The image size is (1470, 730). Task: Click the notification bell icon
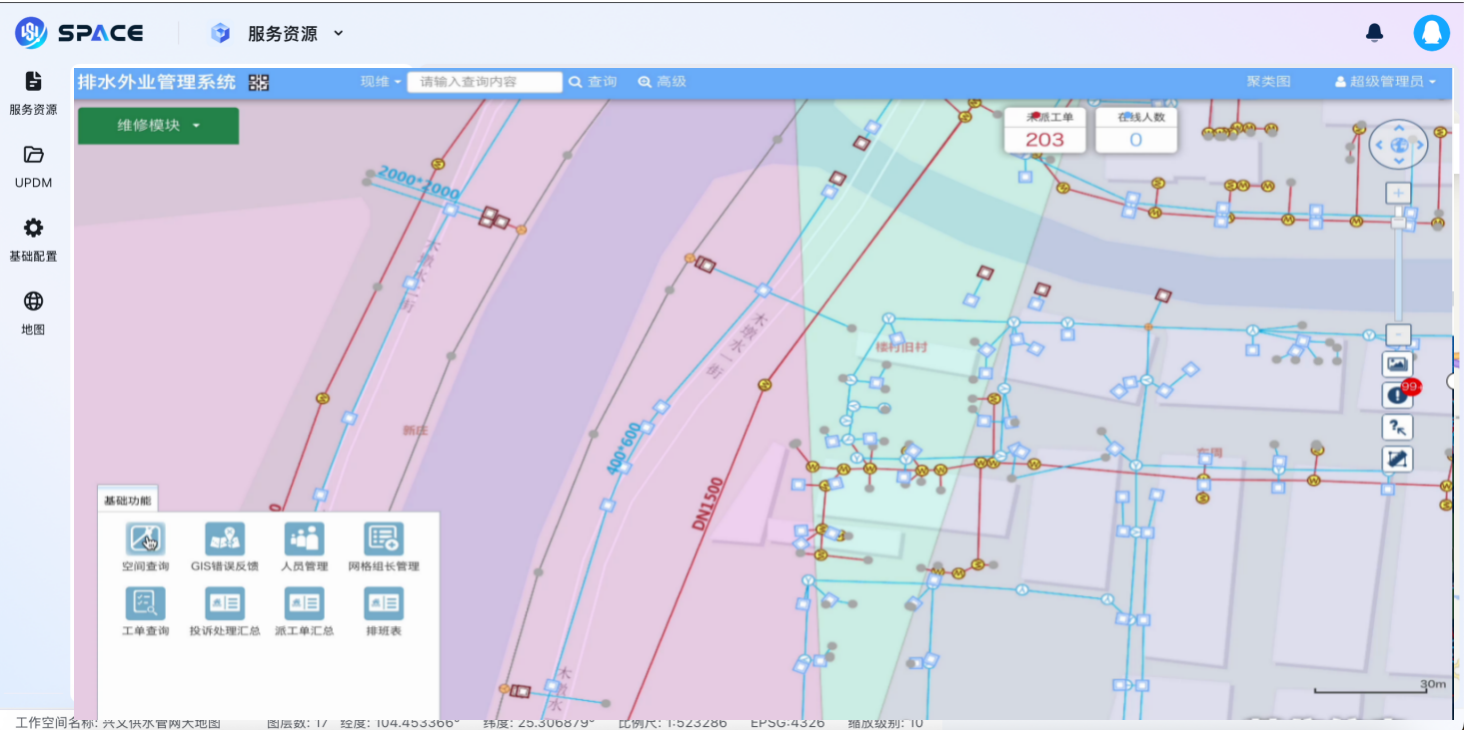[1374, 33]
